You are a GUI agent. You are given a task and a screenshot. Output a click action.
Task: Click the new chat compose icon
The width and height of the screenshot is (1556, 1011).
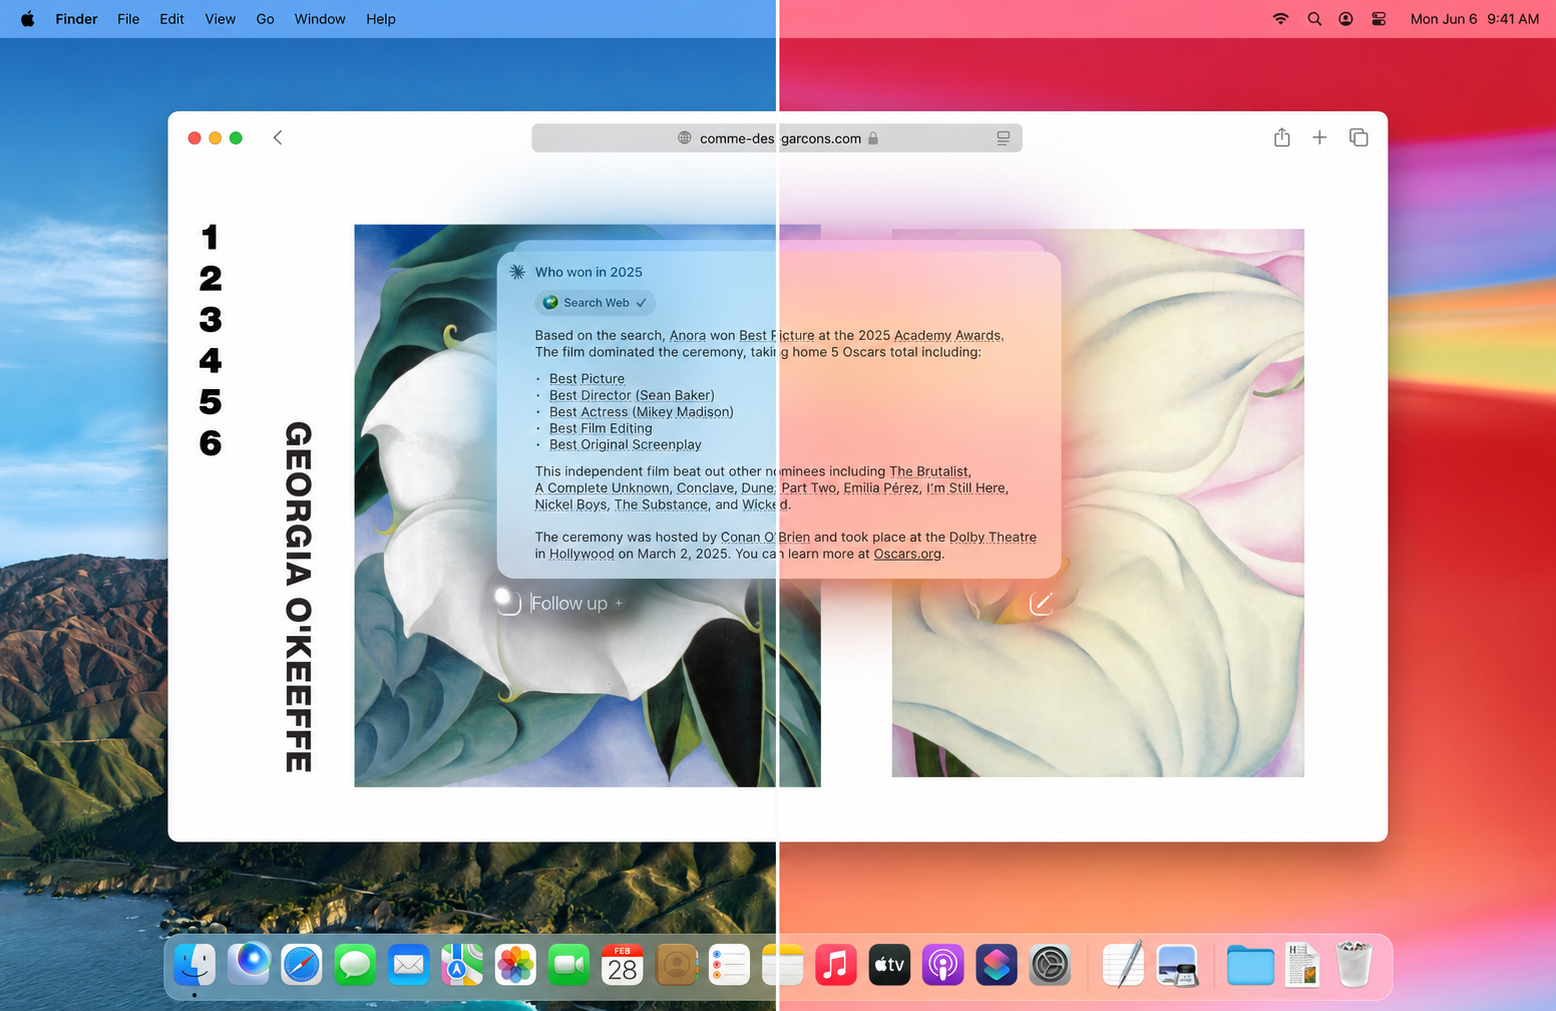point(1041,602)
